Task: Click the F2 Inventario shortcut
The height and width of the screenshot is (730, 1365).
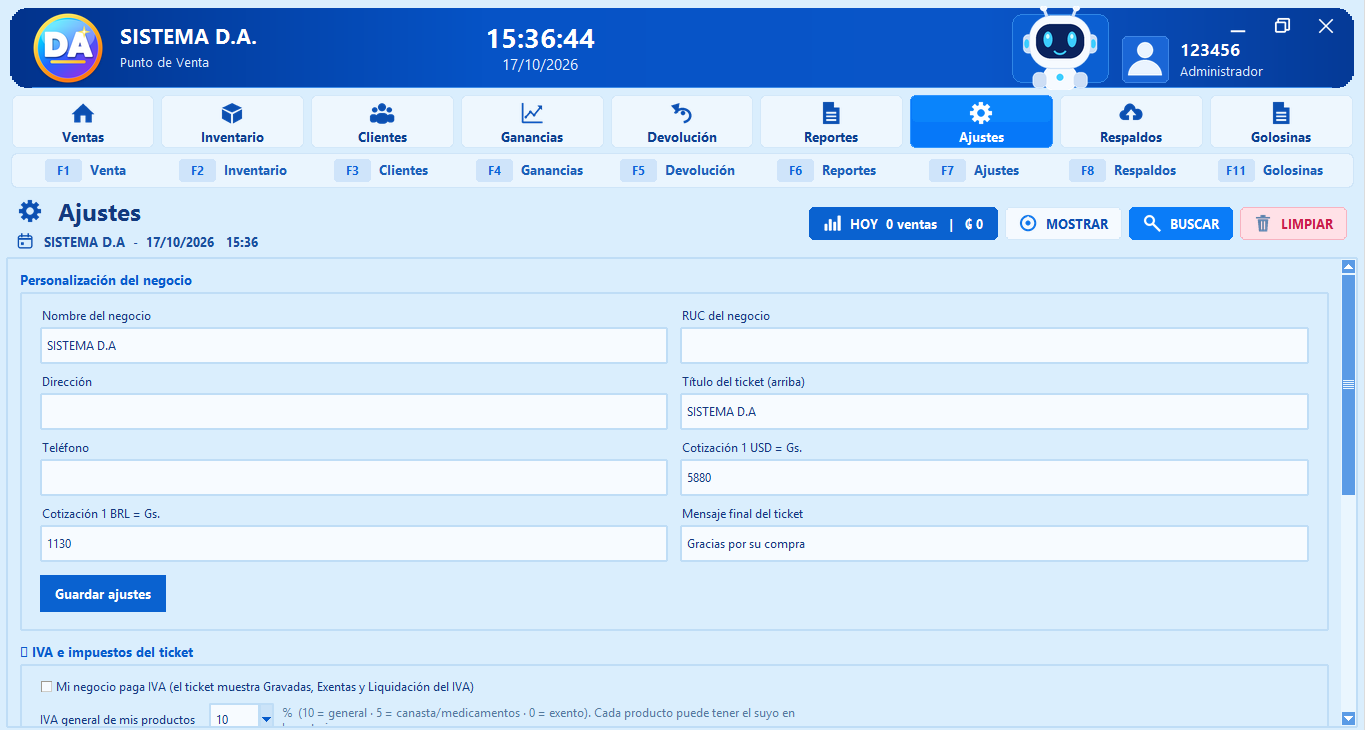Action: (233, 171)
